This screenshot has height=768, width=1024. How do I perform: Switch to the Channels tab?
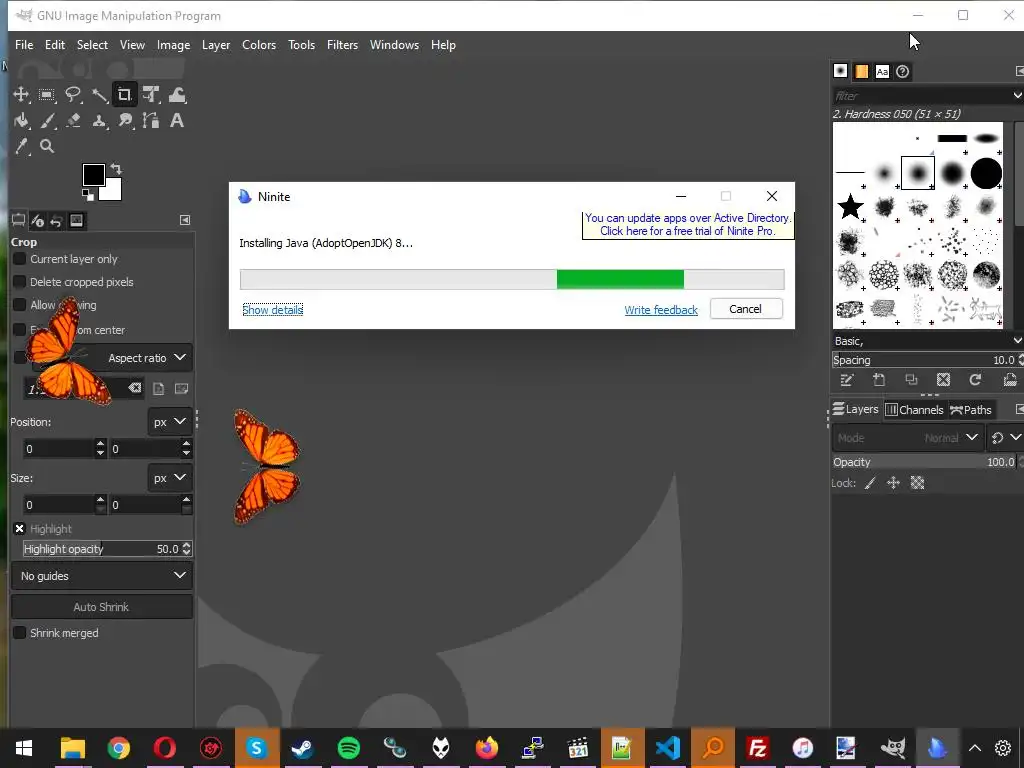pyautogui.click(x=914, y=409)
